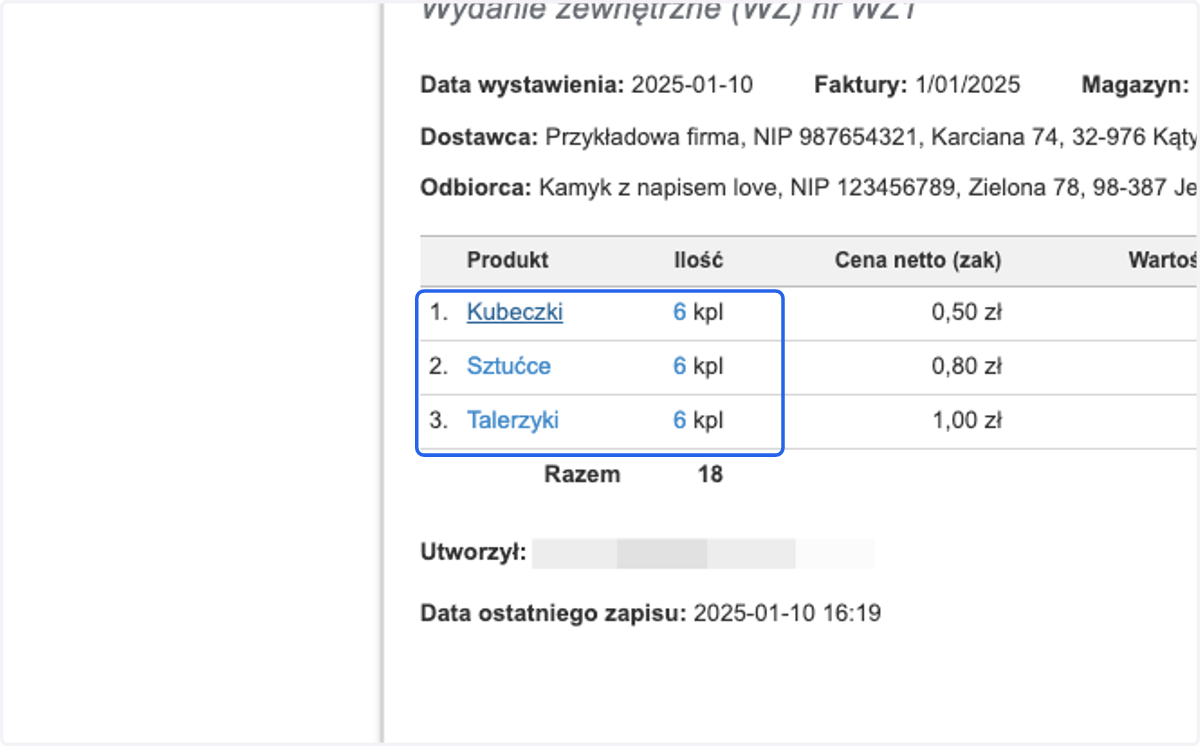Viewport: 1200px width, 746px height.
Task: Open the Sztućce product link
Action: tap(508, 366)
